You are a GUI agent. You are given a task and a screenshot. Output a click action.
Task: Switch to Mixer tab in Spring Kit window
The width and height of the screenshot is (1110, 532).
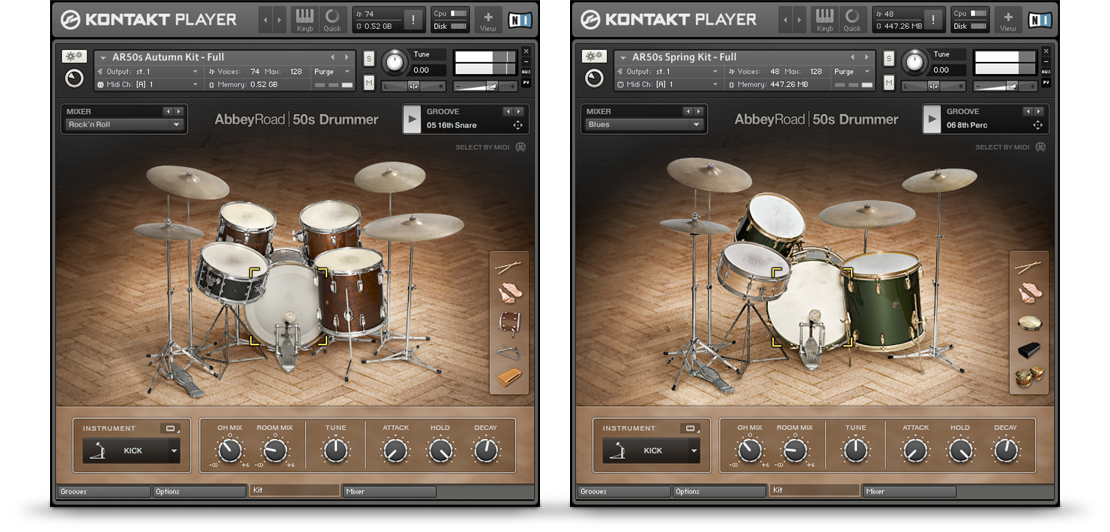click(x=910, y=492)
